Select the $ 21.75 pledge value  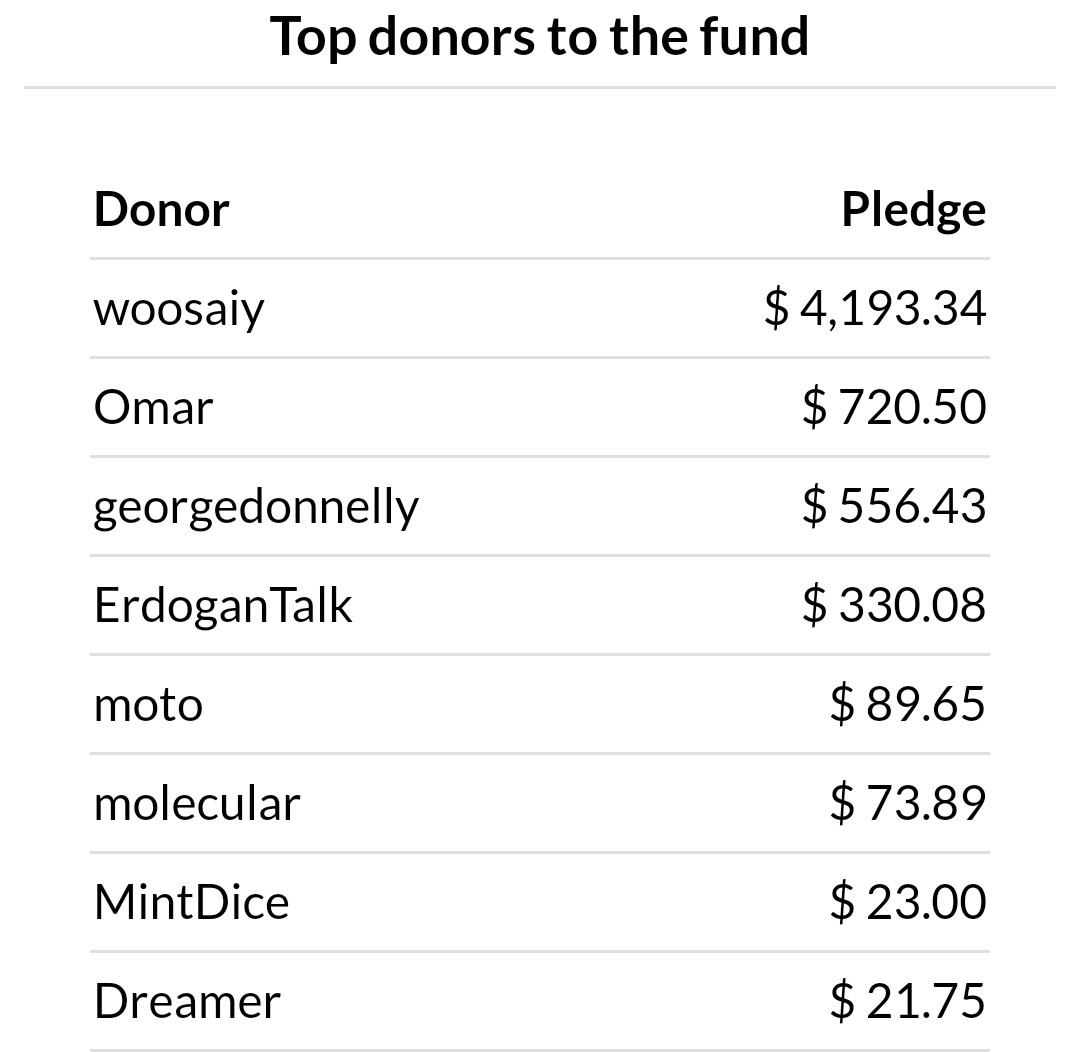[x=908, y=1001]
